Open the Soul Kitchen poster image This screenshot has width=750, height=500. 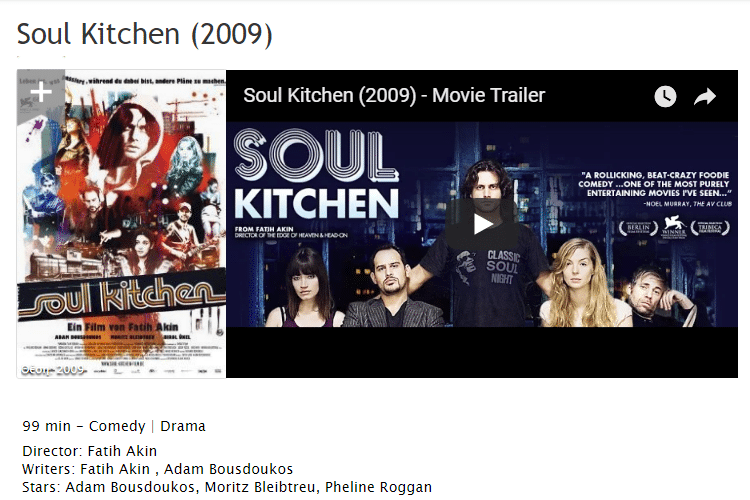121,224
